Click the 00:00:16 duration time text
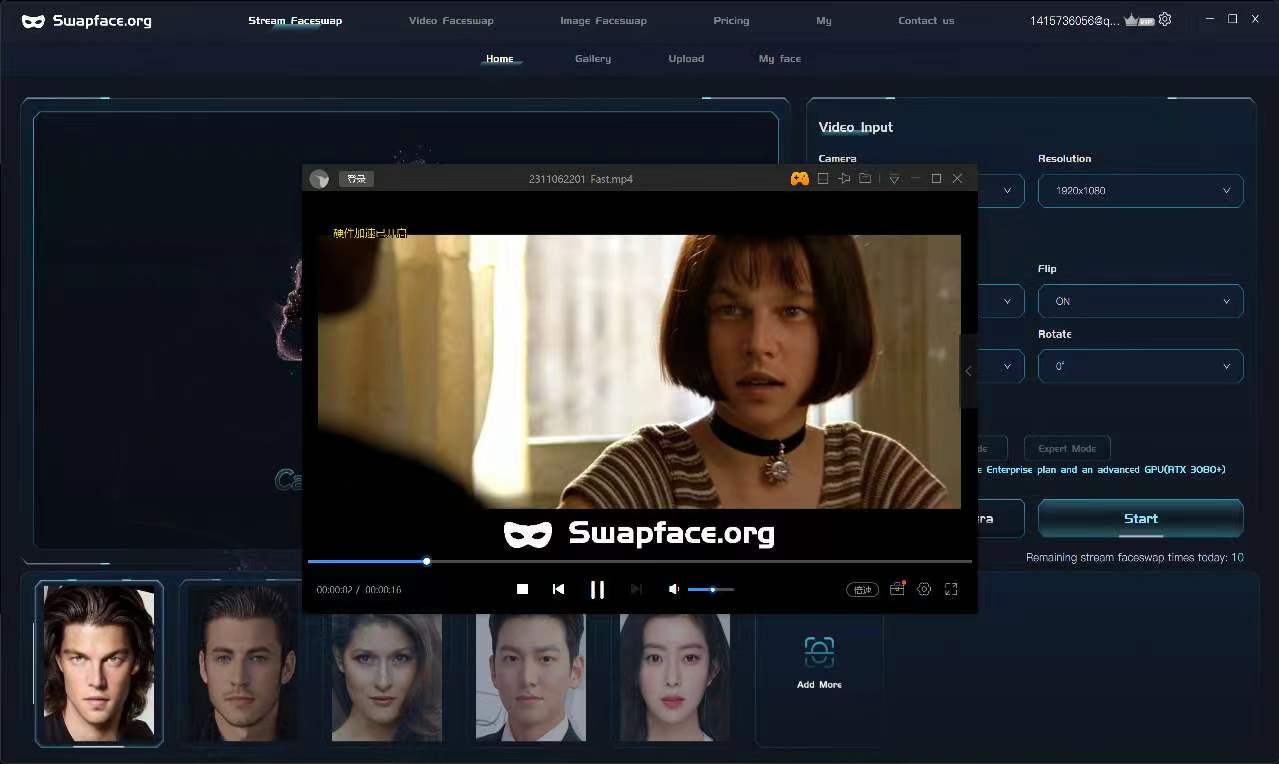Image resolution: width=1279 pixels, height=764 pixels. (x=383, y=590)
